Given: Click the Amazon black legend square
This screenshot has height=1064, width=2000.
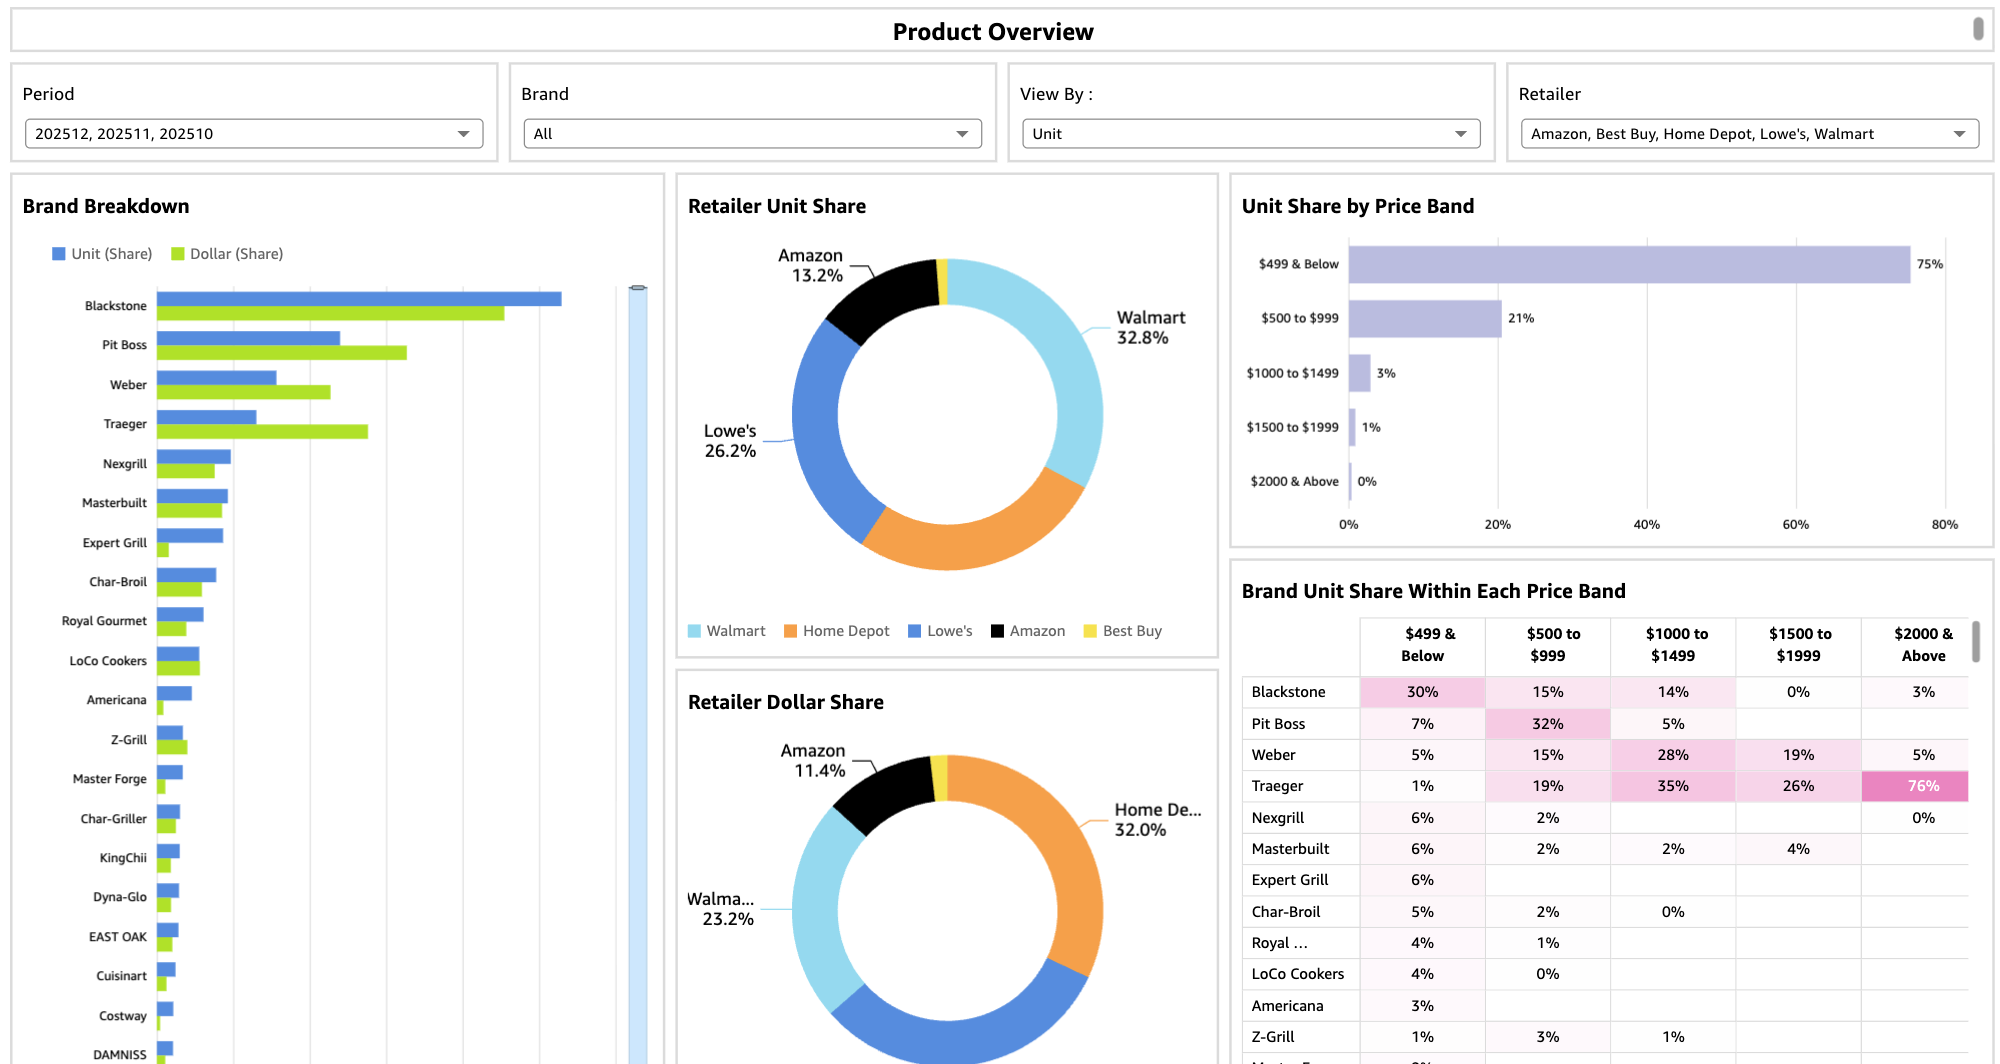Looking at the screenshot, I should (997, 631).
